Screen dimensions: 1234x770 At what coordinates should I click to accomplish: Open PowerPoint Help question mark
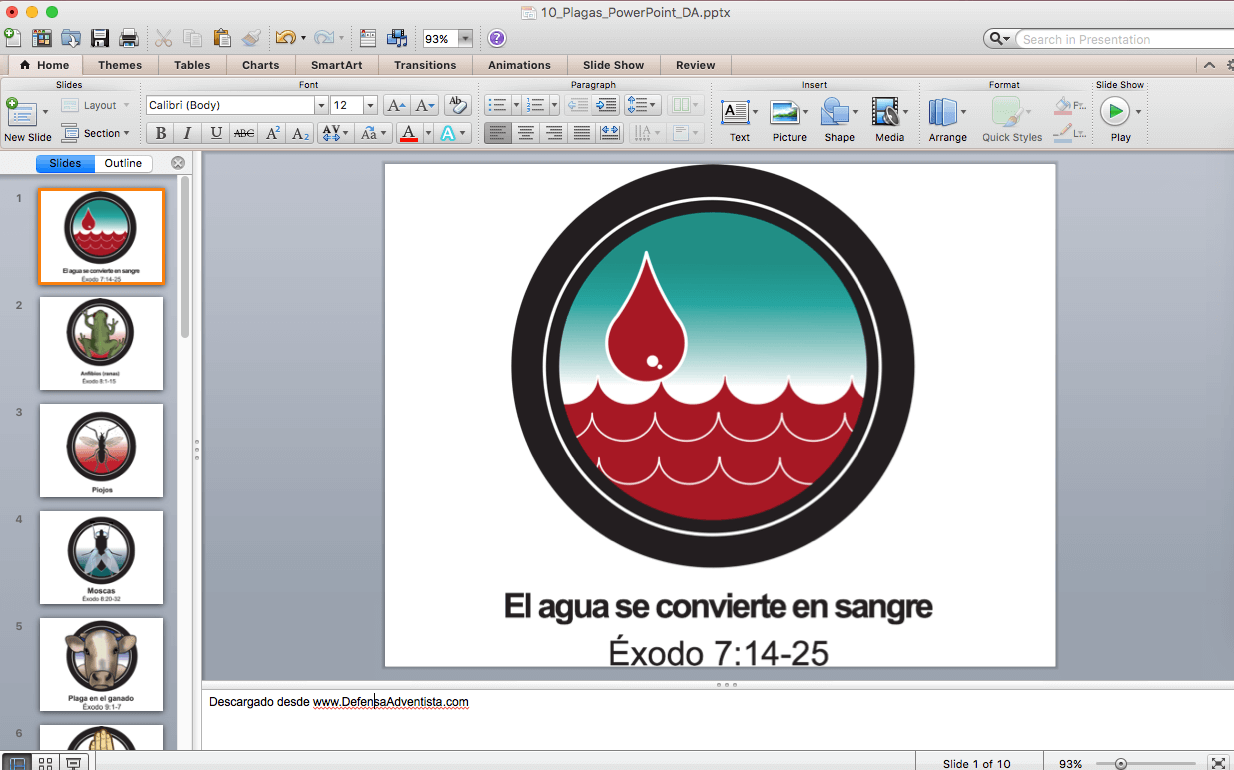tap(497, 38)
